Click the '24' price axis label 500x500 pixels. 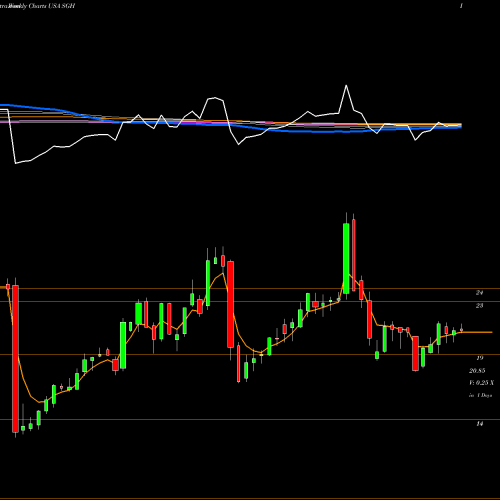click(479, 293)
